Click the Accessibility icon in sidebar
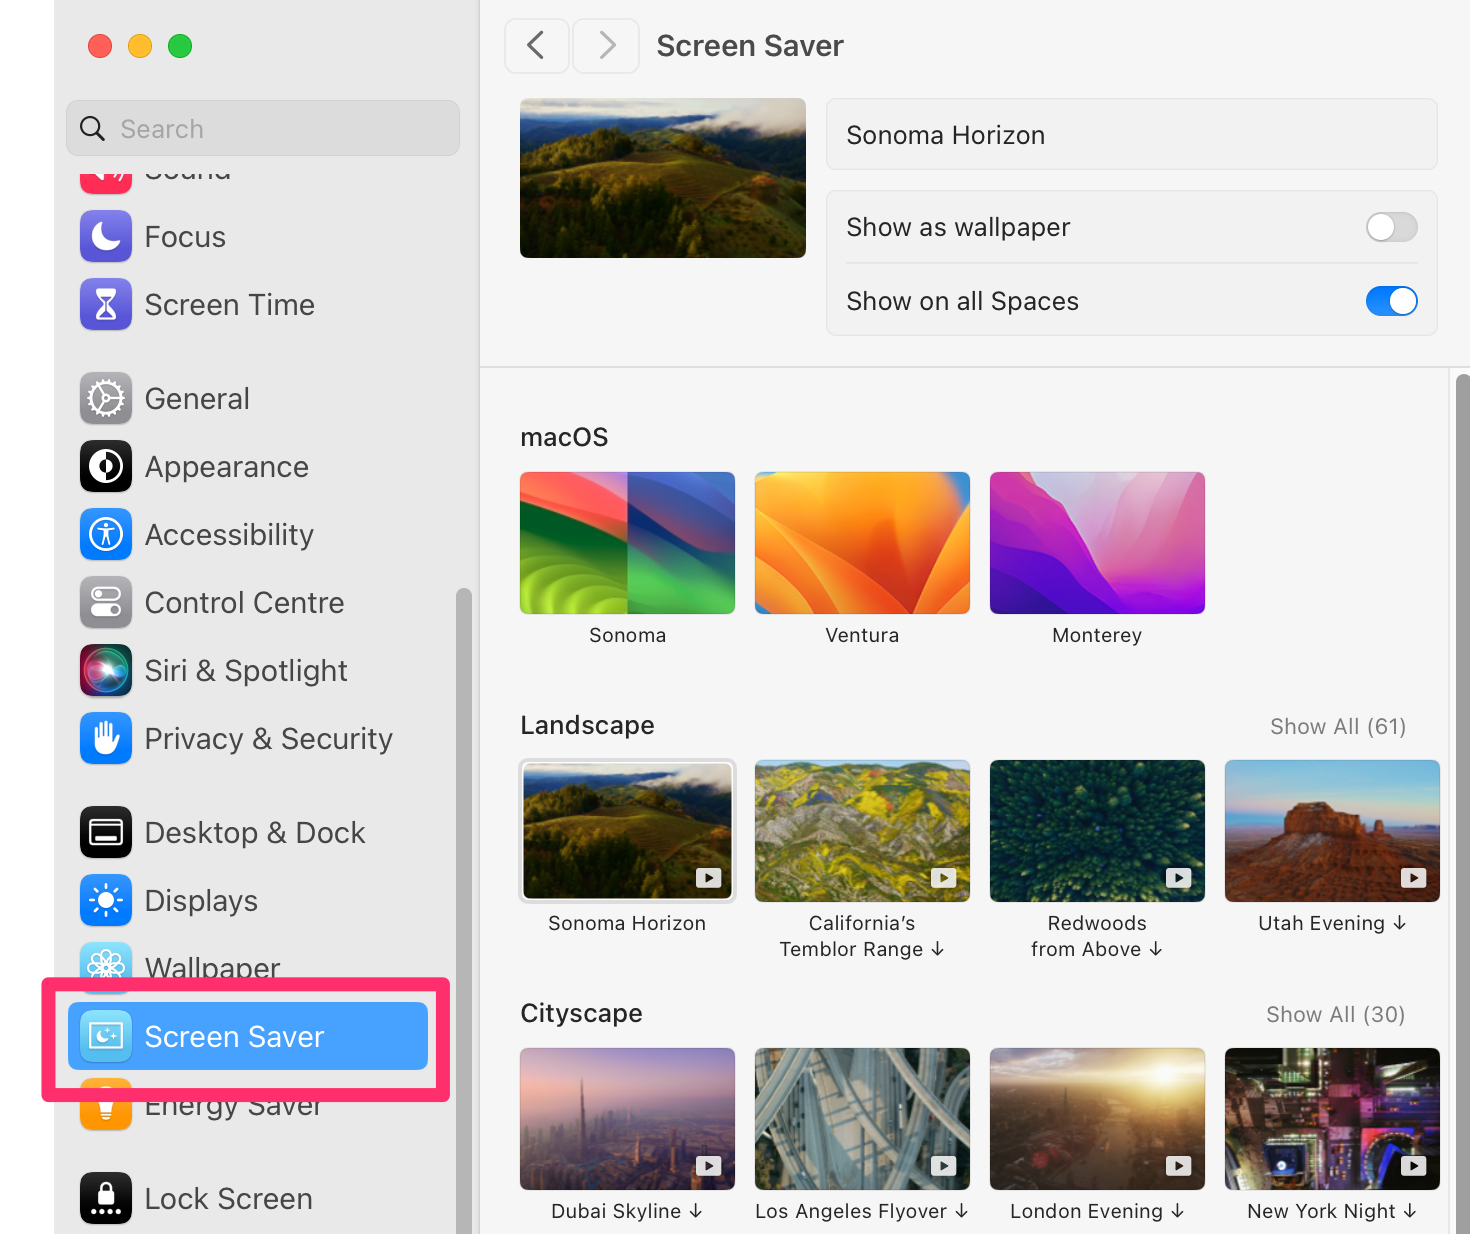1470x1234 pixels. (106, 534)
